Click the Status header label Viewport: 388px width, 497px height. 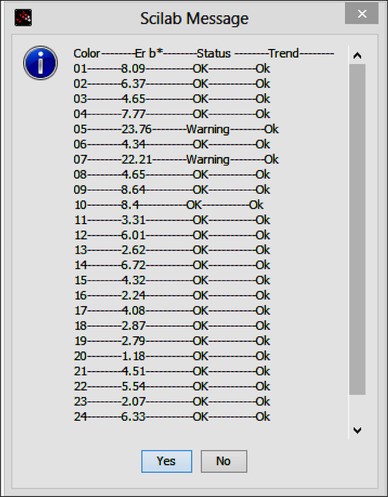(214, 53)
